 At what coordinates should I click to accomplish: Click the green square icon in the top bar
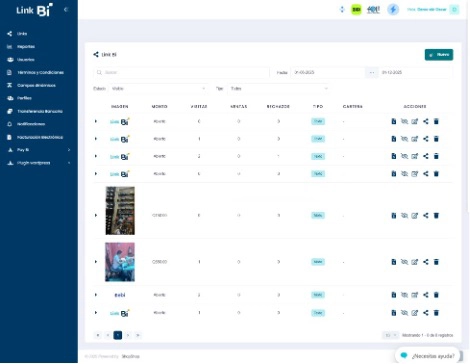356,9
